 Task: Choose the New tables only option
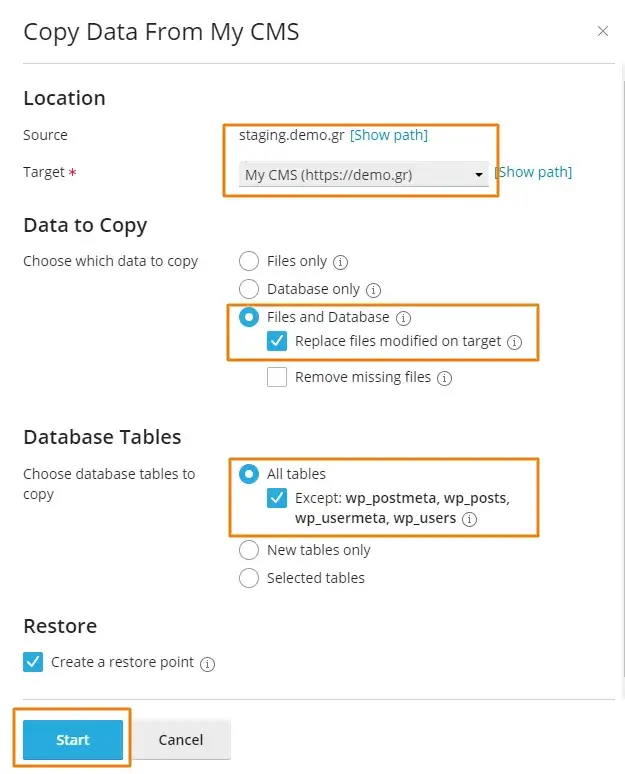[x=249, y=550]
